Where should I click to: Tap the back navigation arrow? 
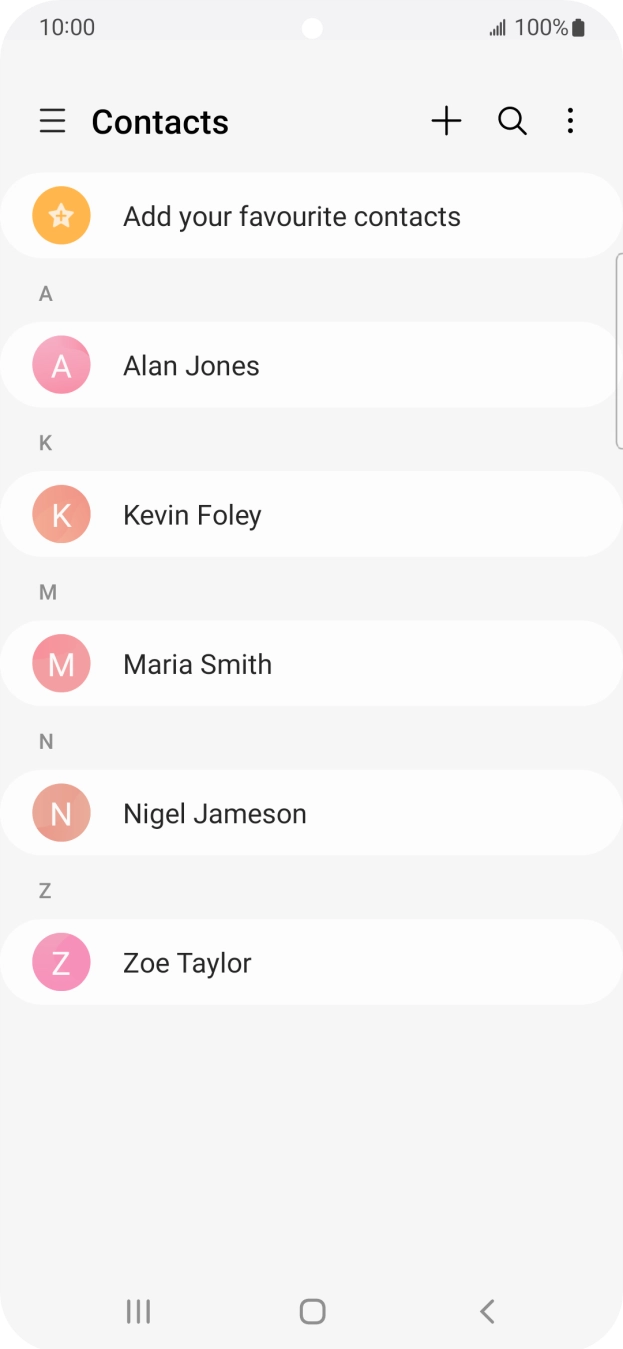487,1311
